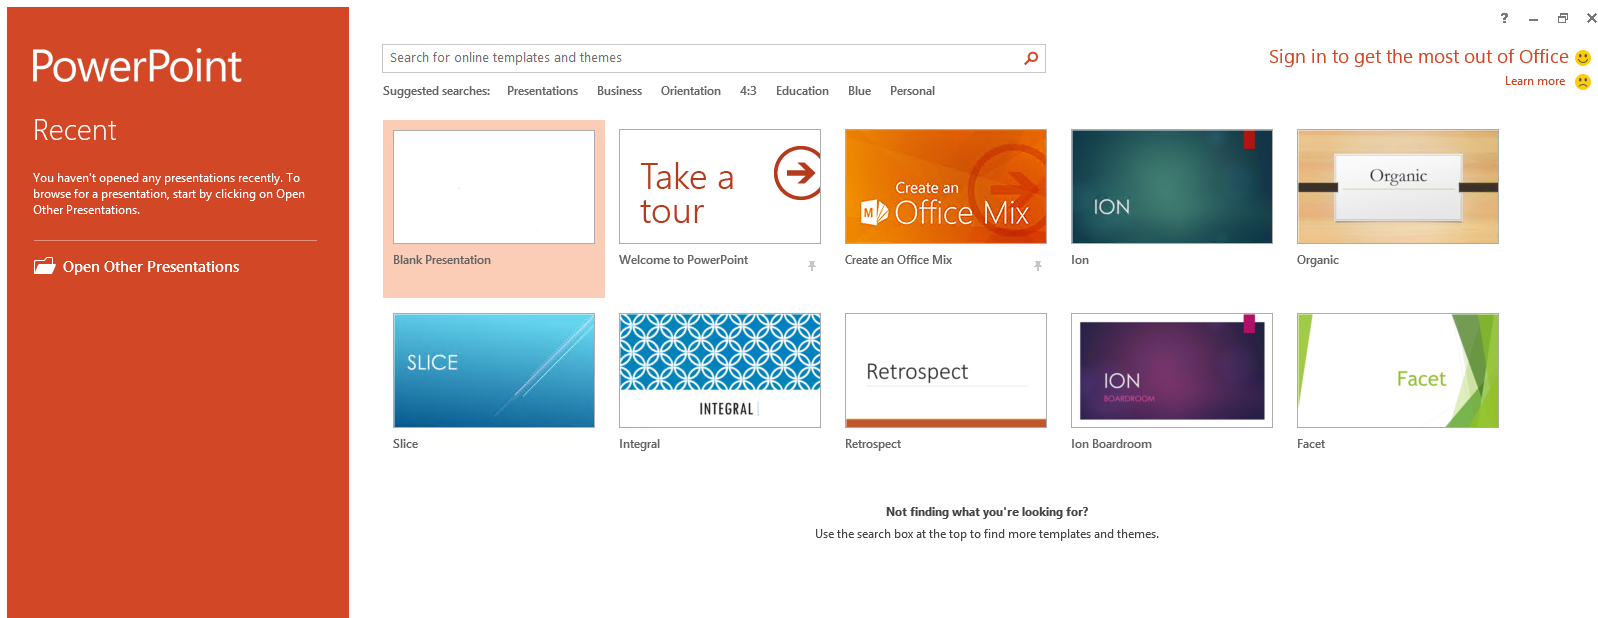1598x618 pixels.
Task: Click the Suggested searches label
Action: (x=436, y=91)
